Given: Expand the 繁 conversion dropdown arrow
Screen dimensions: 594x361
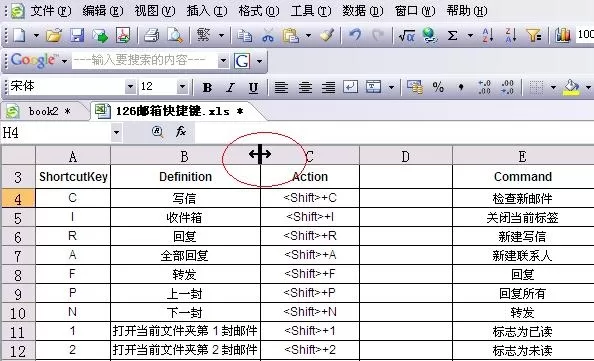Looking at the screenshot, I should (x=221, y=36).
